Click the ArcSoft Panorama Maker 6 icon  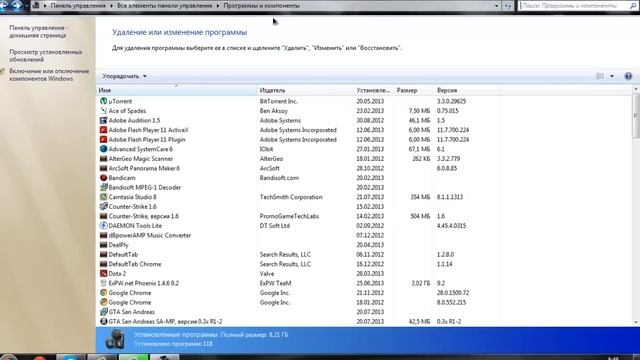[x=104, y=168]
